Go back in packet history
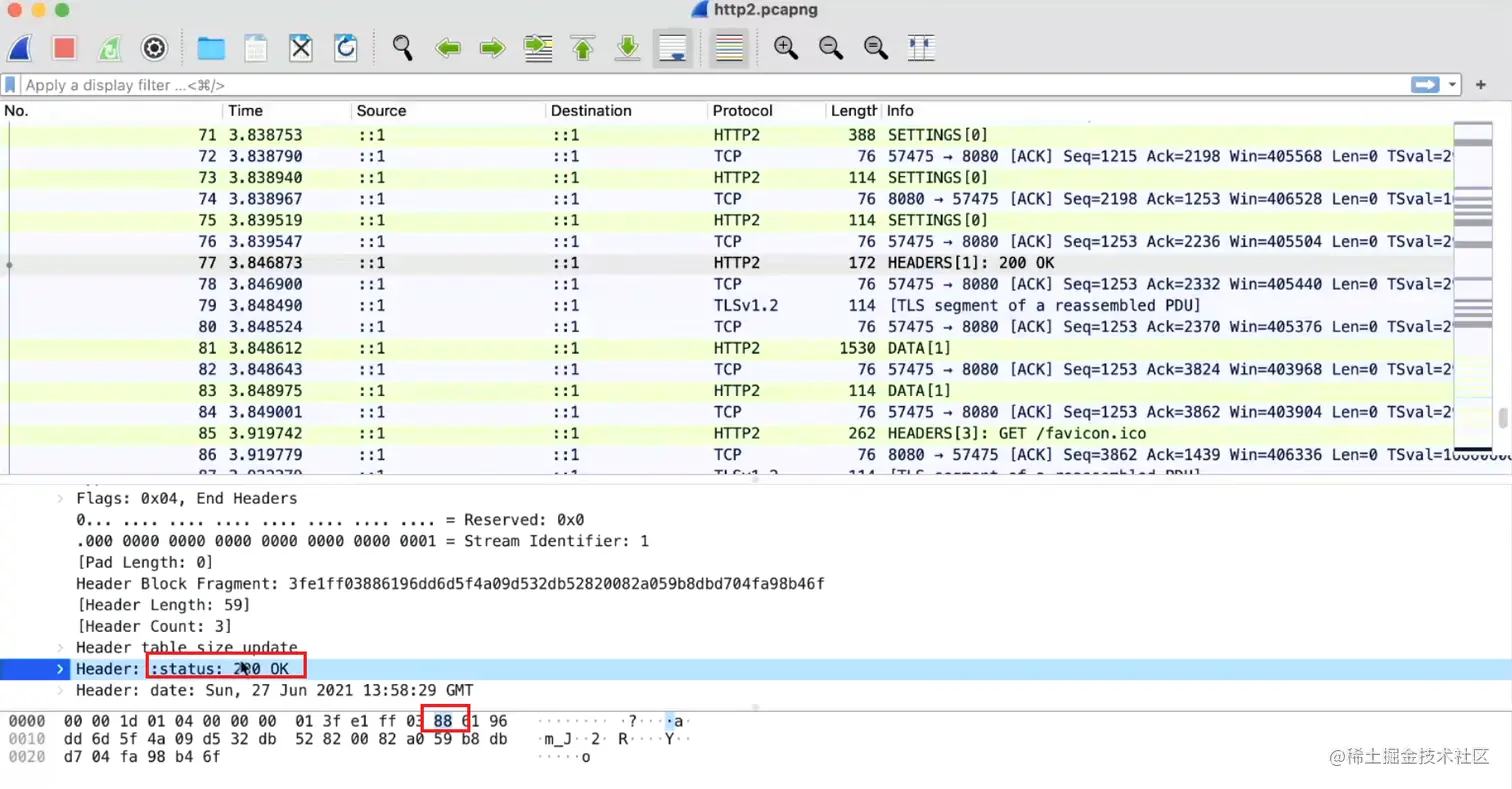Screen dimensions: 1512x789 click(448, 47)
